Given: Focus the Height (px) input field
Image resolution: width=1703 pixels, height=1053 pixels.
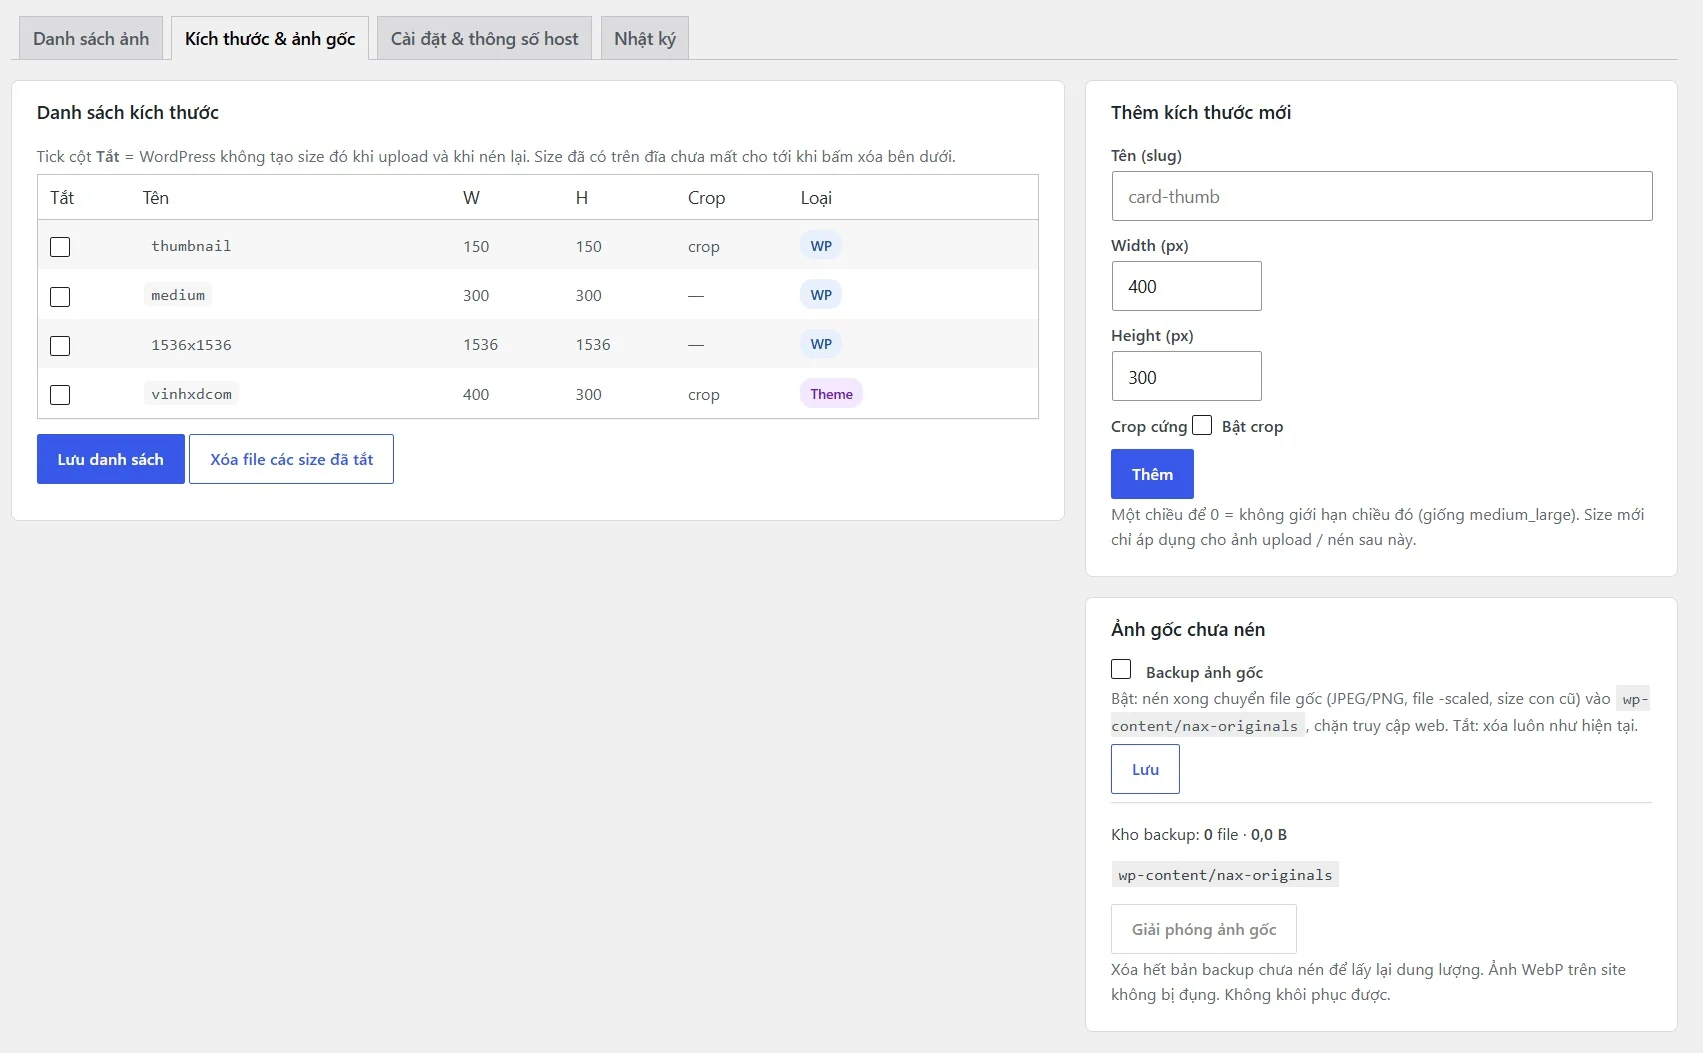Looking at the screenshot, I should (x=1187, y=376).
